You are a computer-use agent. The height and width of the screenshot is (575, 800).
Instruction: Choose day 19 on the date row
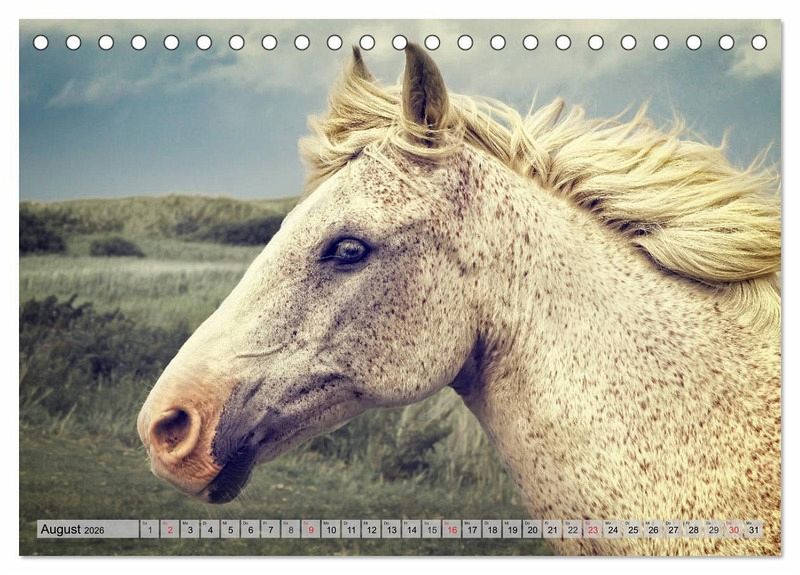click(x=512, y=529)
